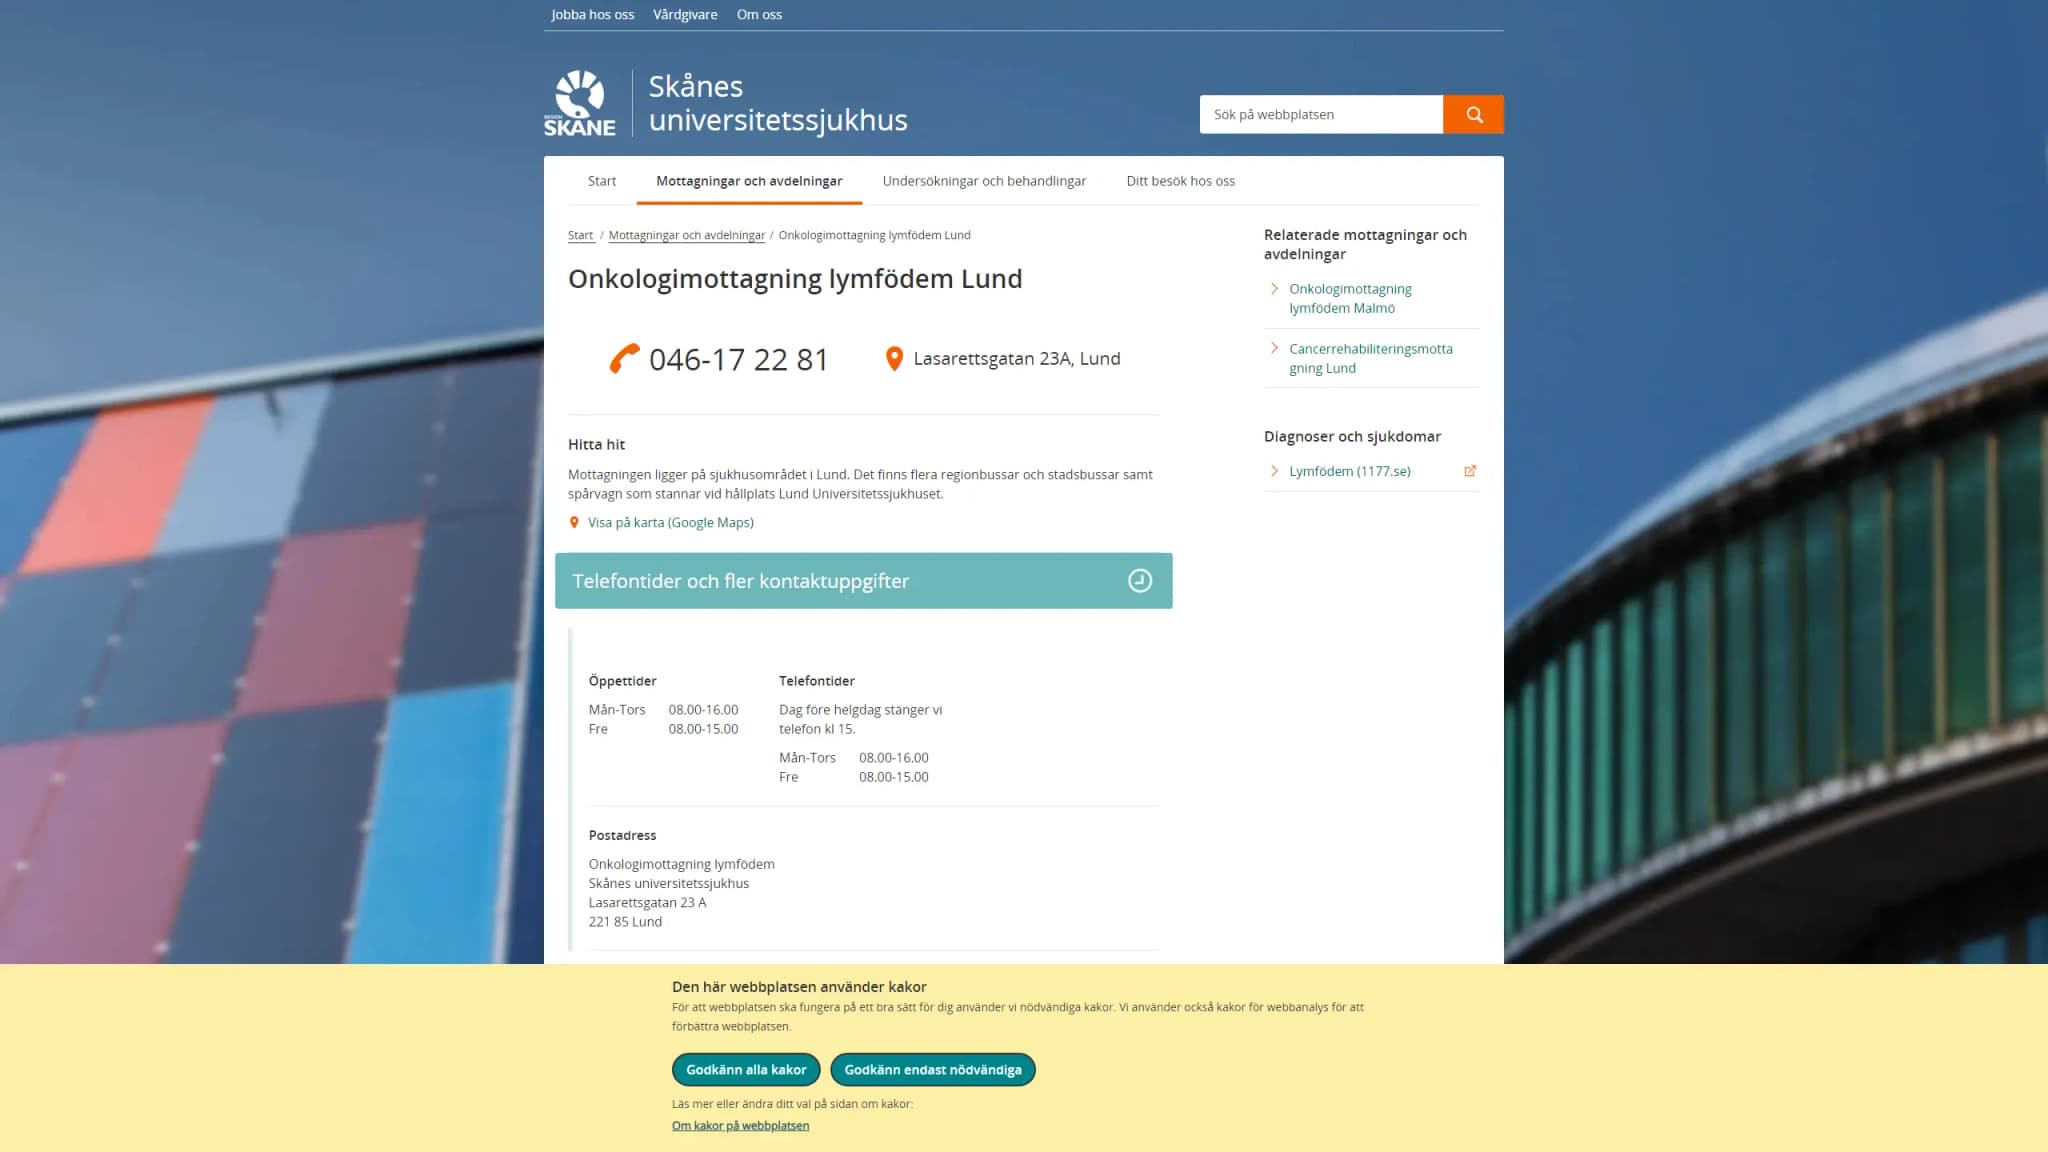This screenshot has width=2048, height=1152.
Task: Click the Relaterade mottagningar och avdelningar heading
Action: point(1365,245)
